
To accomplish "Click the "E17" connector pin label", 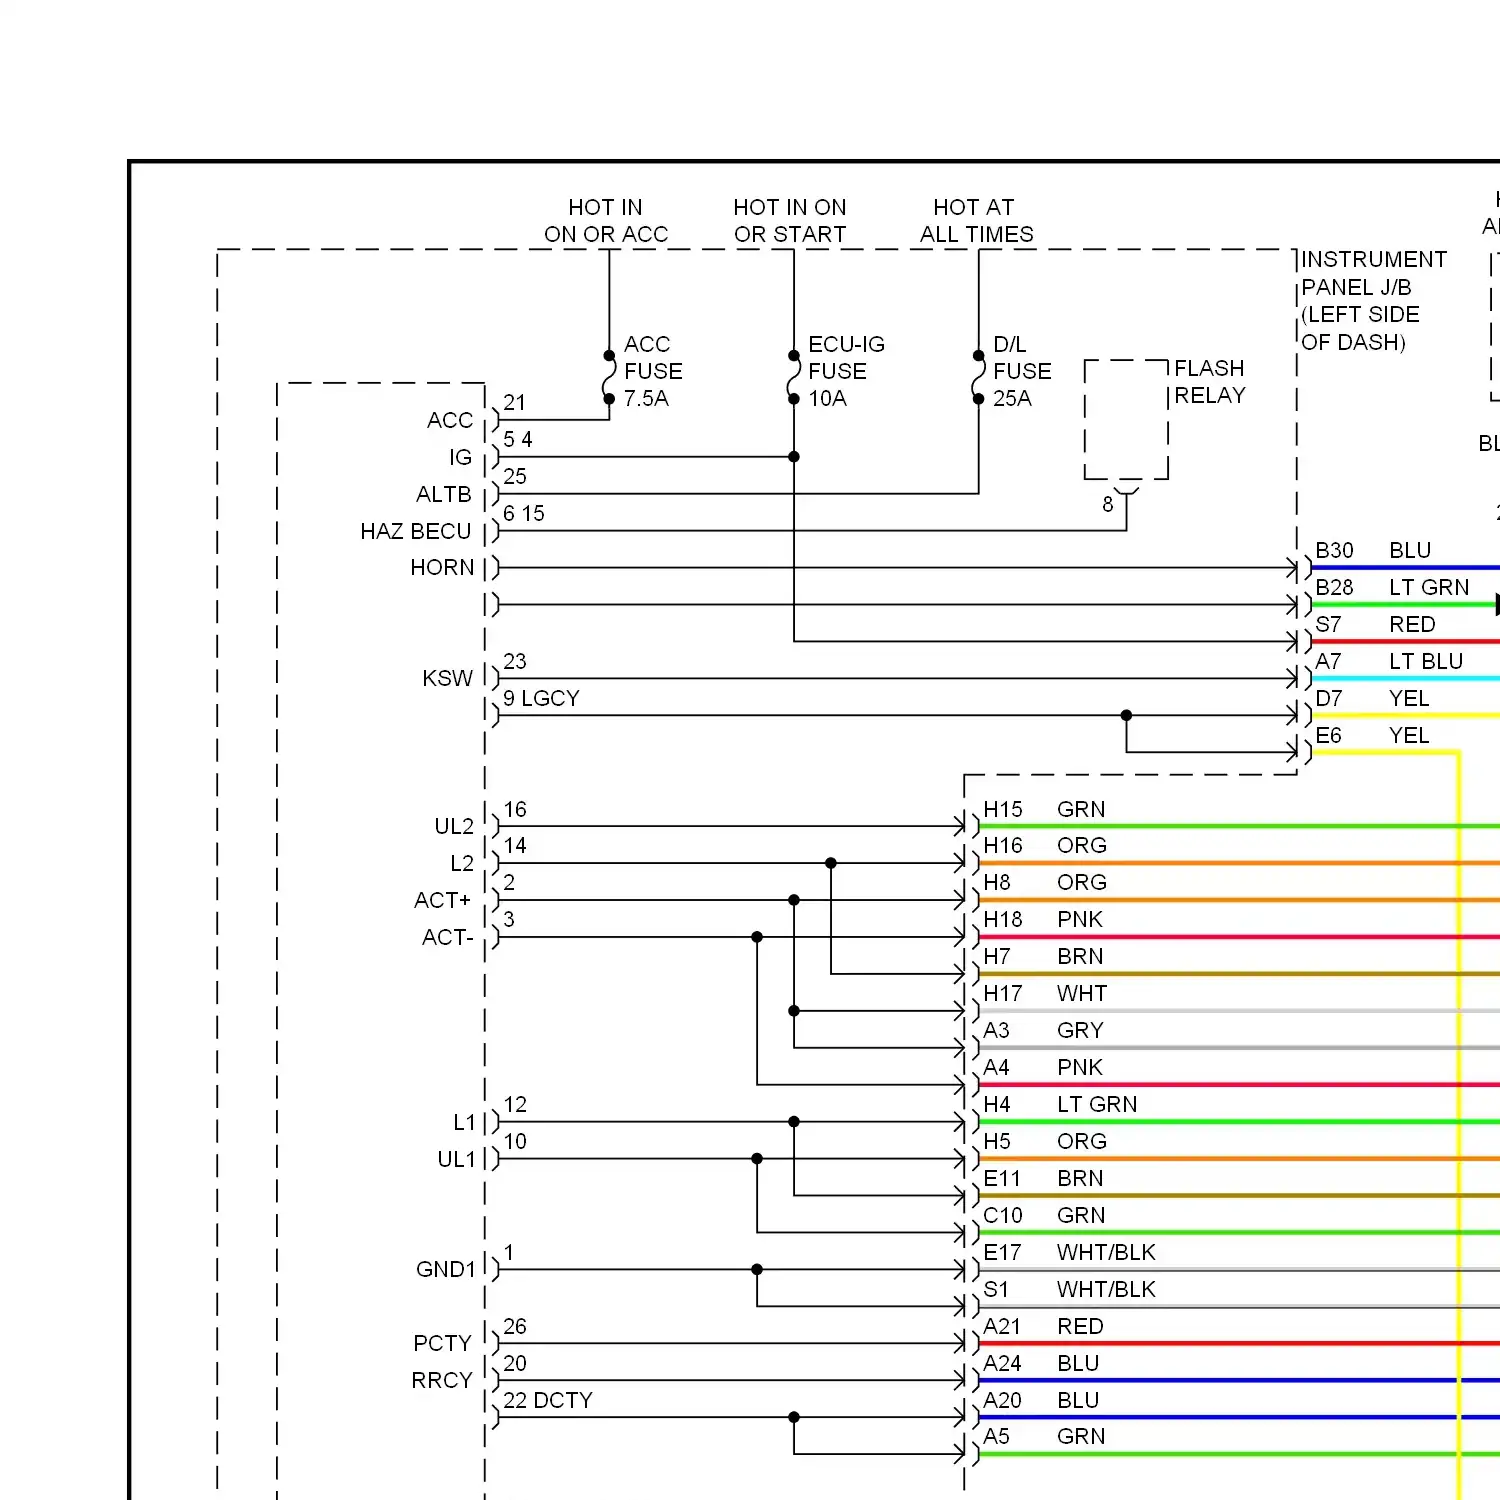I will coord(1002,1252).
